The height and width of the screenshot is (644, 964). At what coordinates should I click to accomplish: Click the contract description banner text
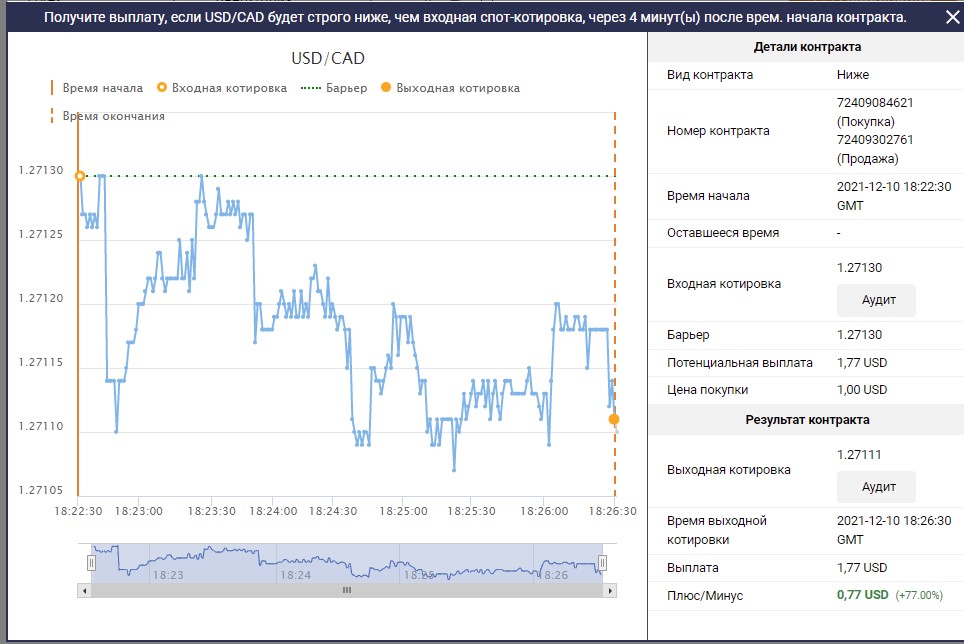tap(475, 17)
